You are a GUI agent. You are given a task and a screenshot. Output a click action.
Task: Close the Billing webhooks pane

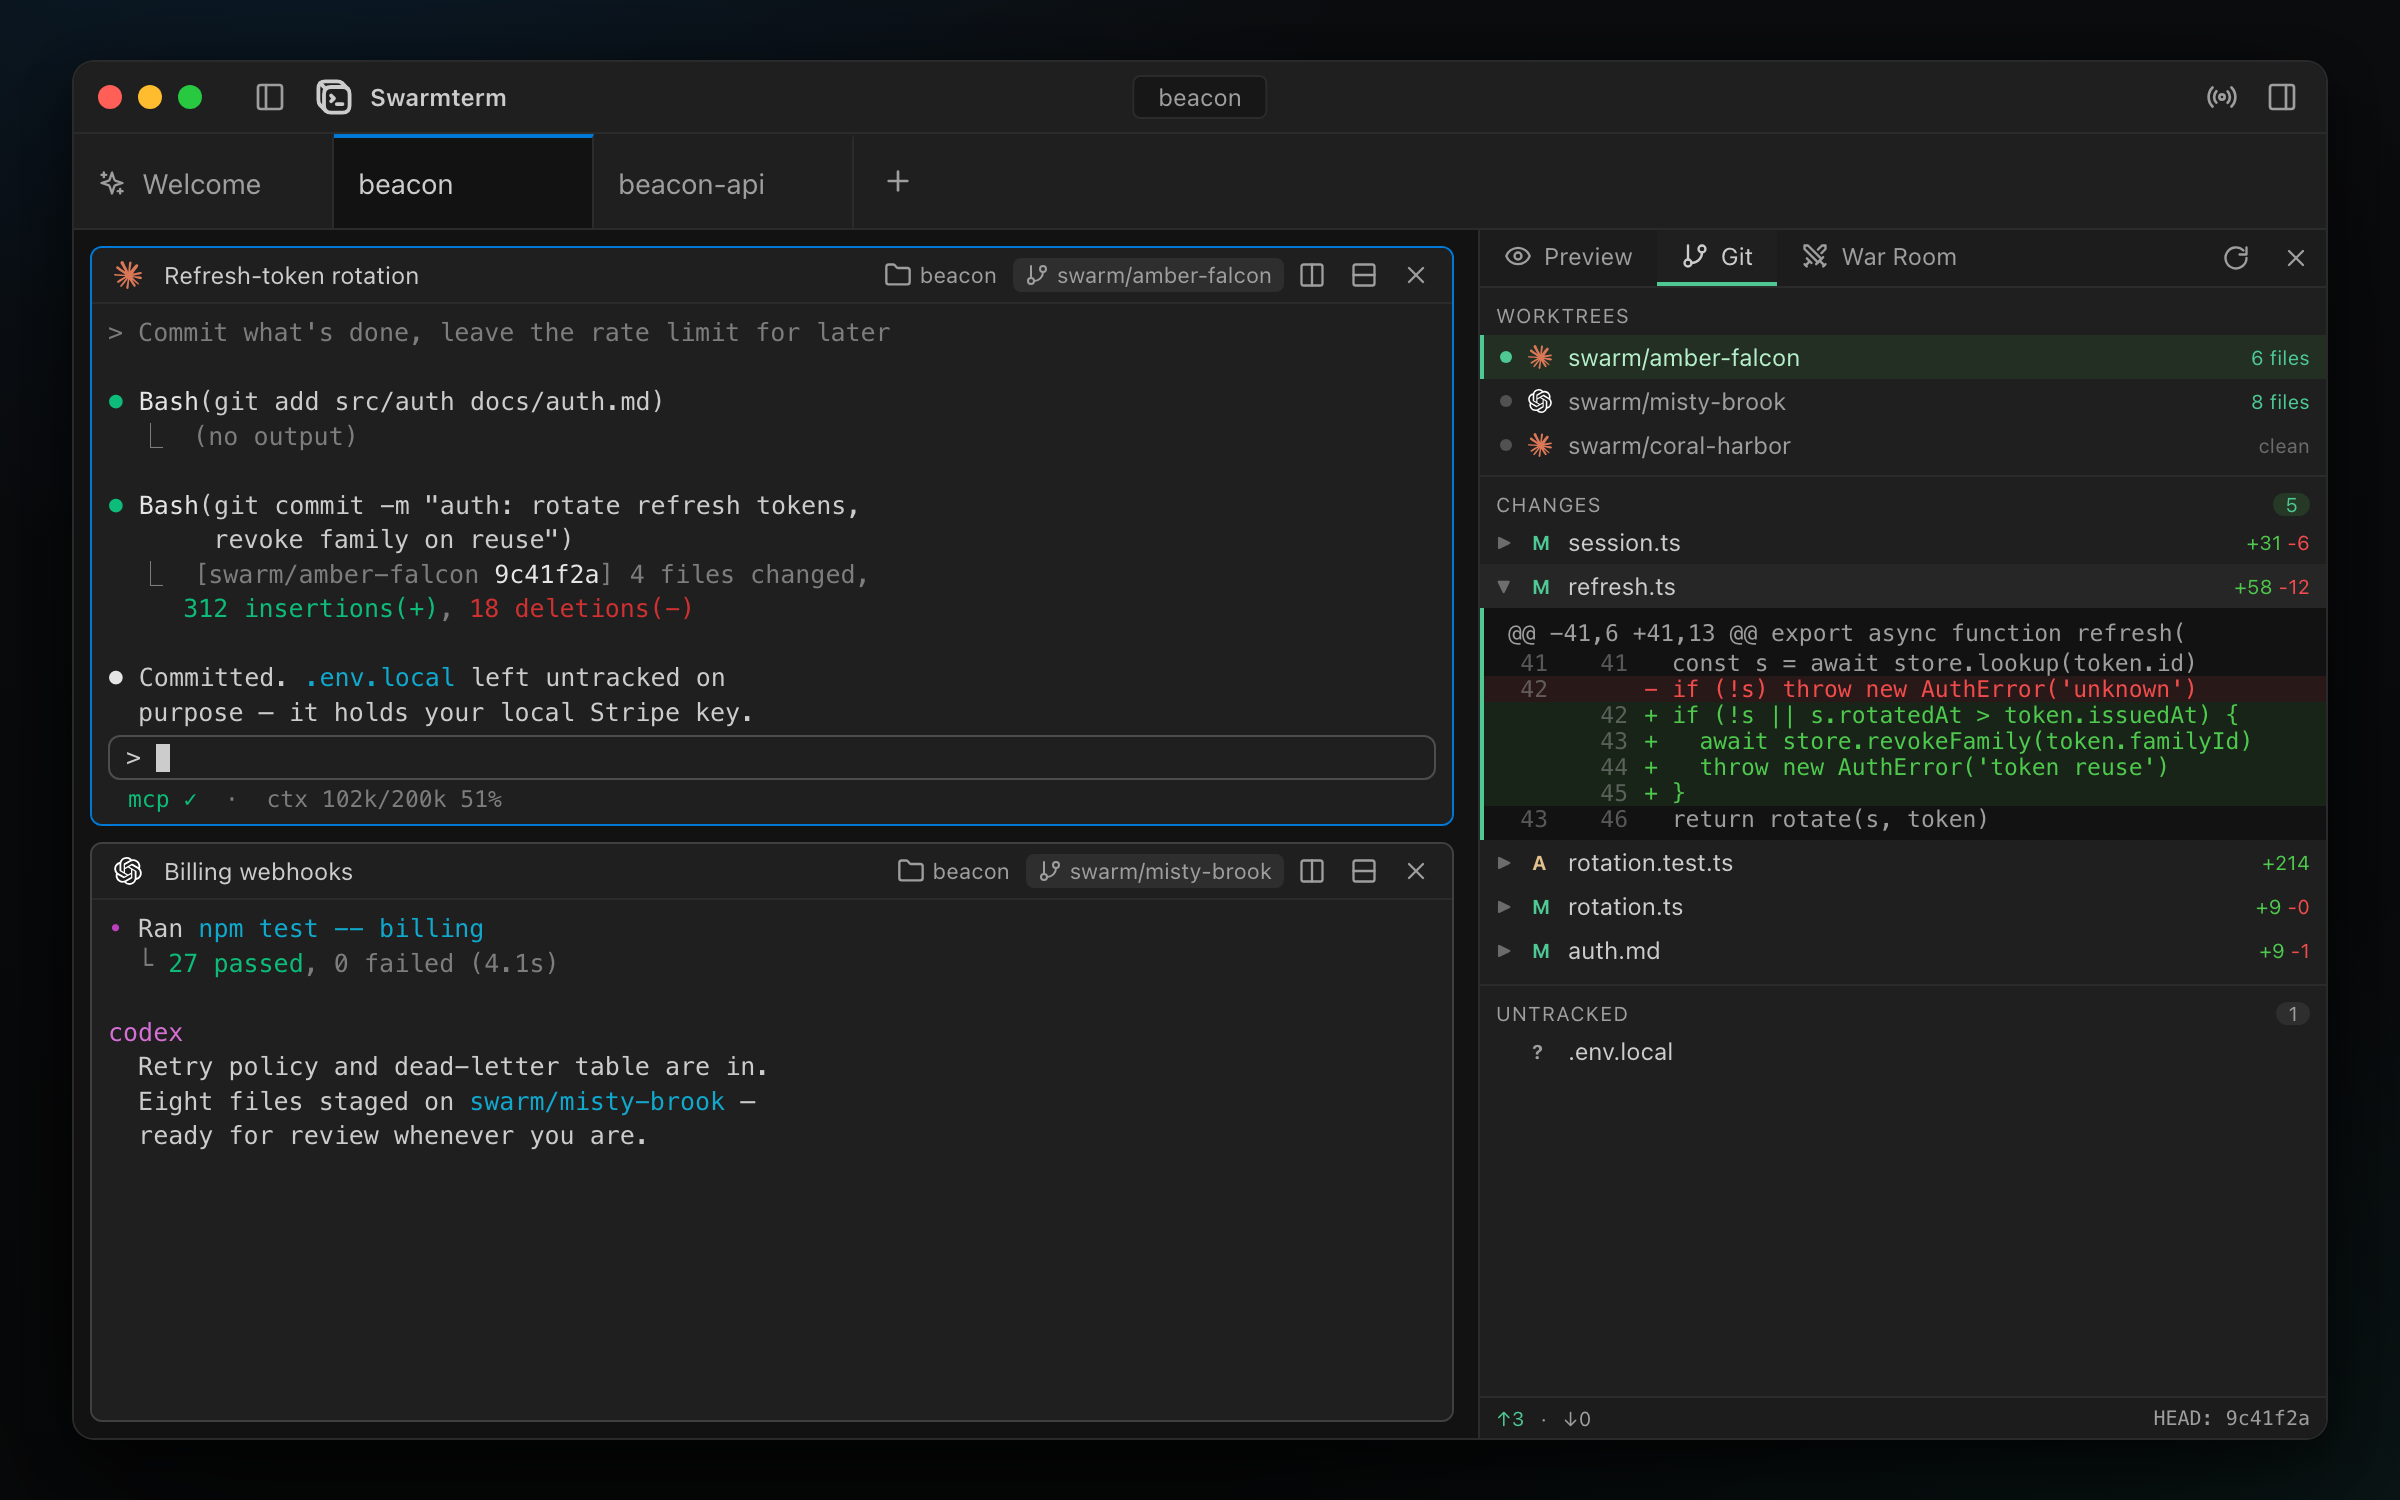tap(1416, 871)
